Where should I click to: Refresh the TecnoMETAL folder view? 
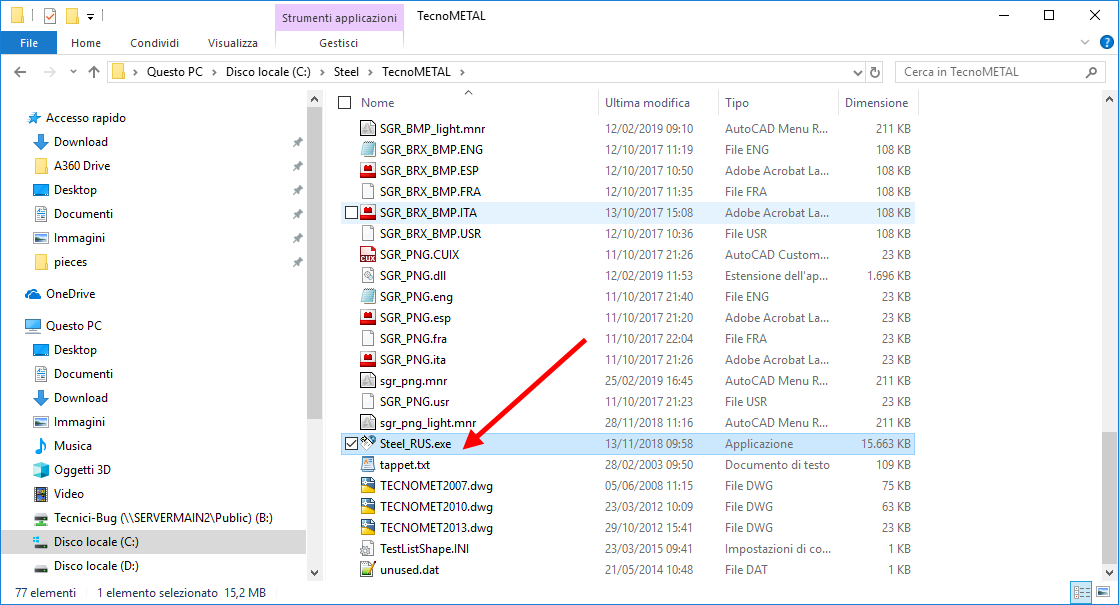click(x=875, y=72)
